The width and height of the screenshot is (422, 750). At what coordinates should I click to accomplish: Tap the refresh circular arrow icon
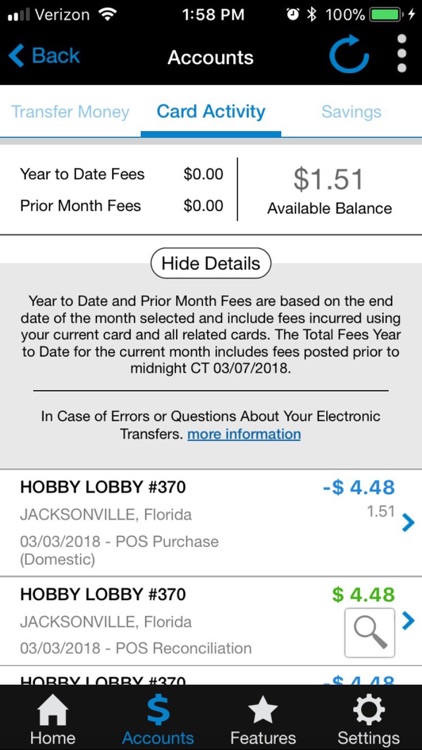point(349,54)
